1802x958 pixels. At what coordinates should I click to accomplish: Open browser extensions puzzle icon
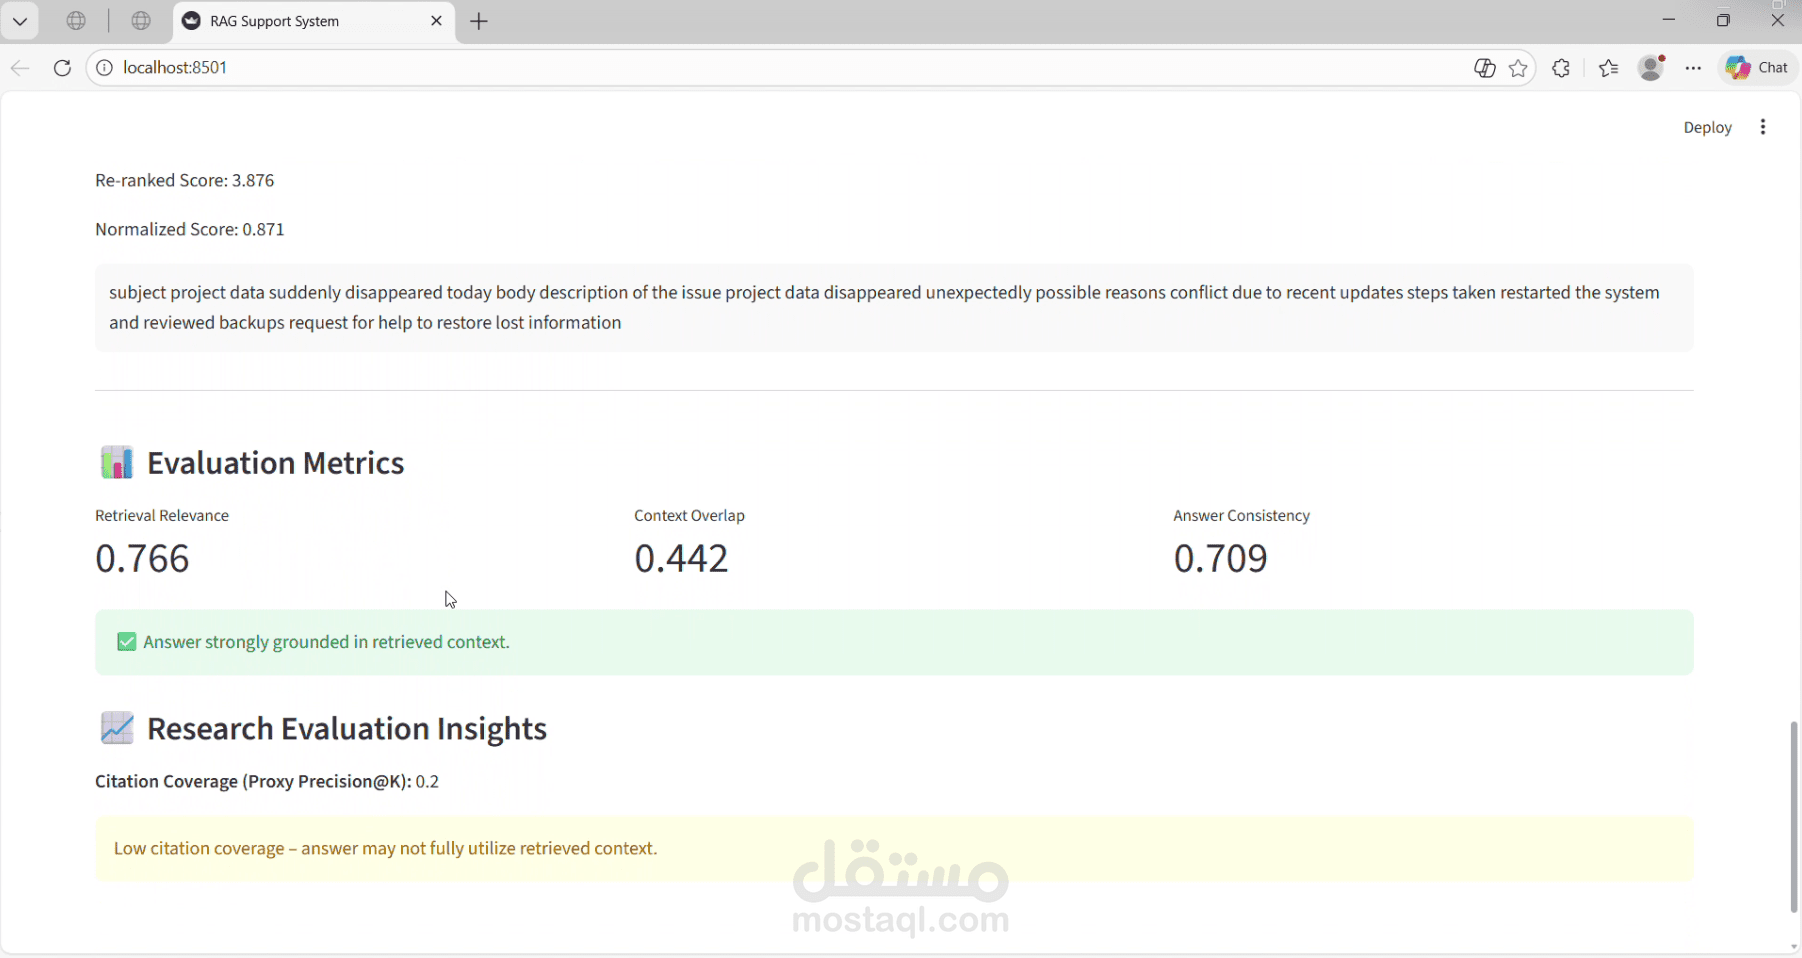(x=1561, y=68)
